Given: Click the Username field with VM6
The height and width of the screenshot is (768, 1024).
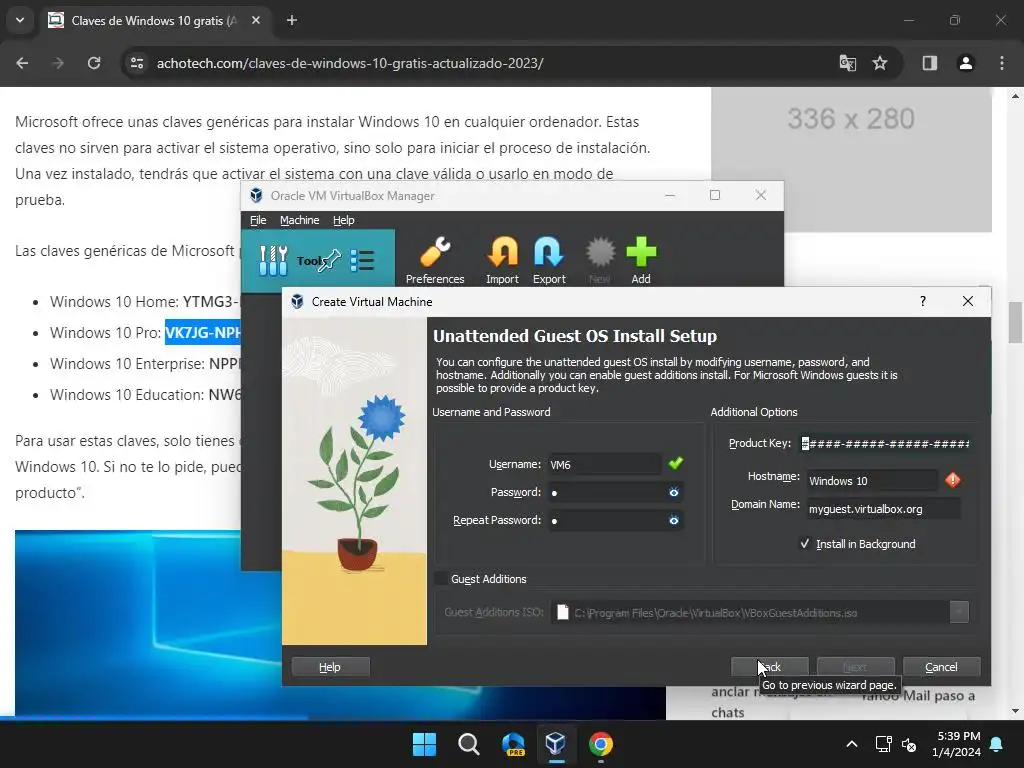Looking at the screenshot, I should pyautogui.click(x=605, y=464).
